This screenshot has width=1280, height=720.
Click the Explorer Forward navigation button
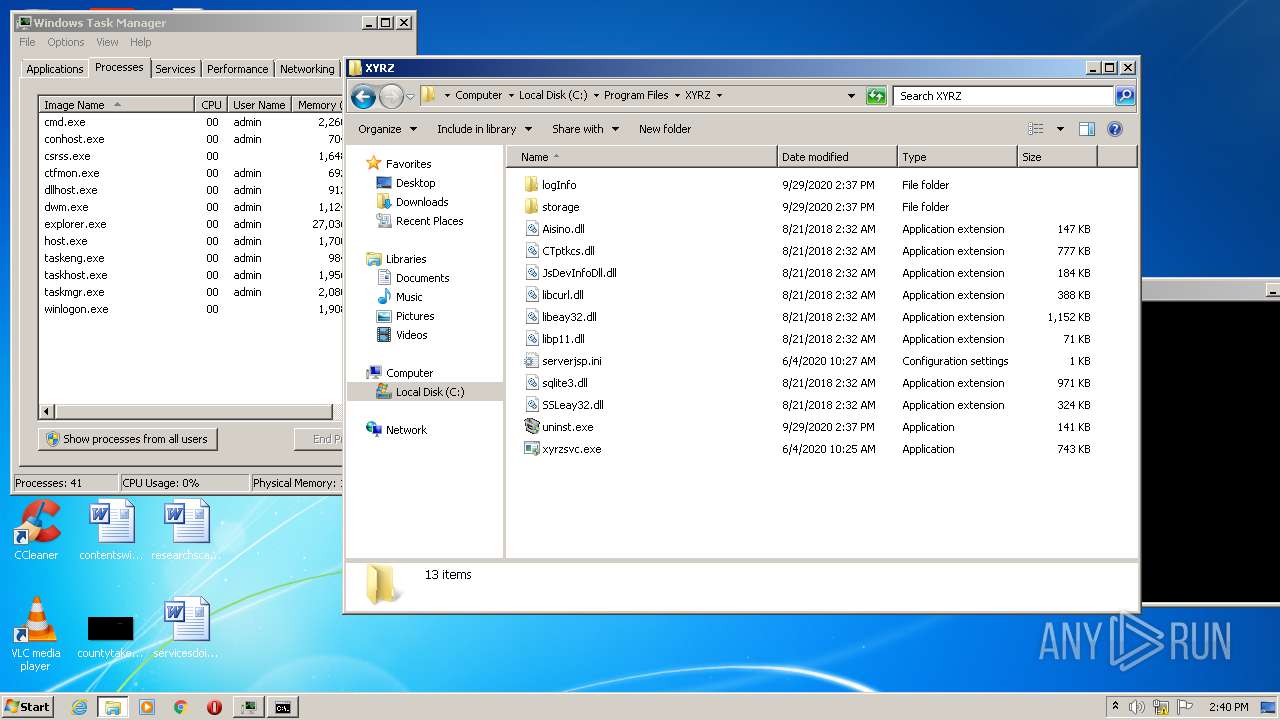point(391,96)
